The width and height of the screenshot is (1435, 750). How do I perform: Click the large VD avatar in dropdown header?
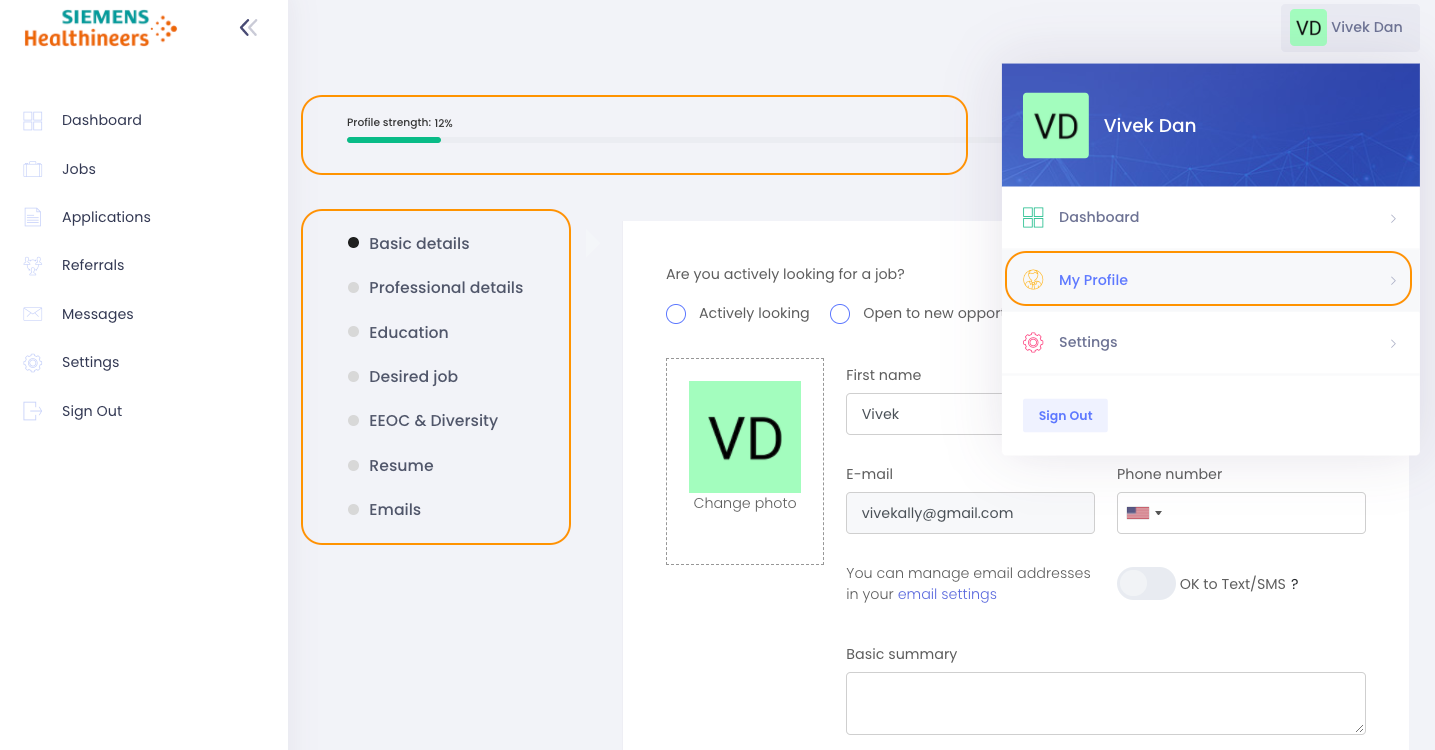point(1056,125)
